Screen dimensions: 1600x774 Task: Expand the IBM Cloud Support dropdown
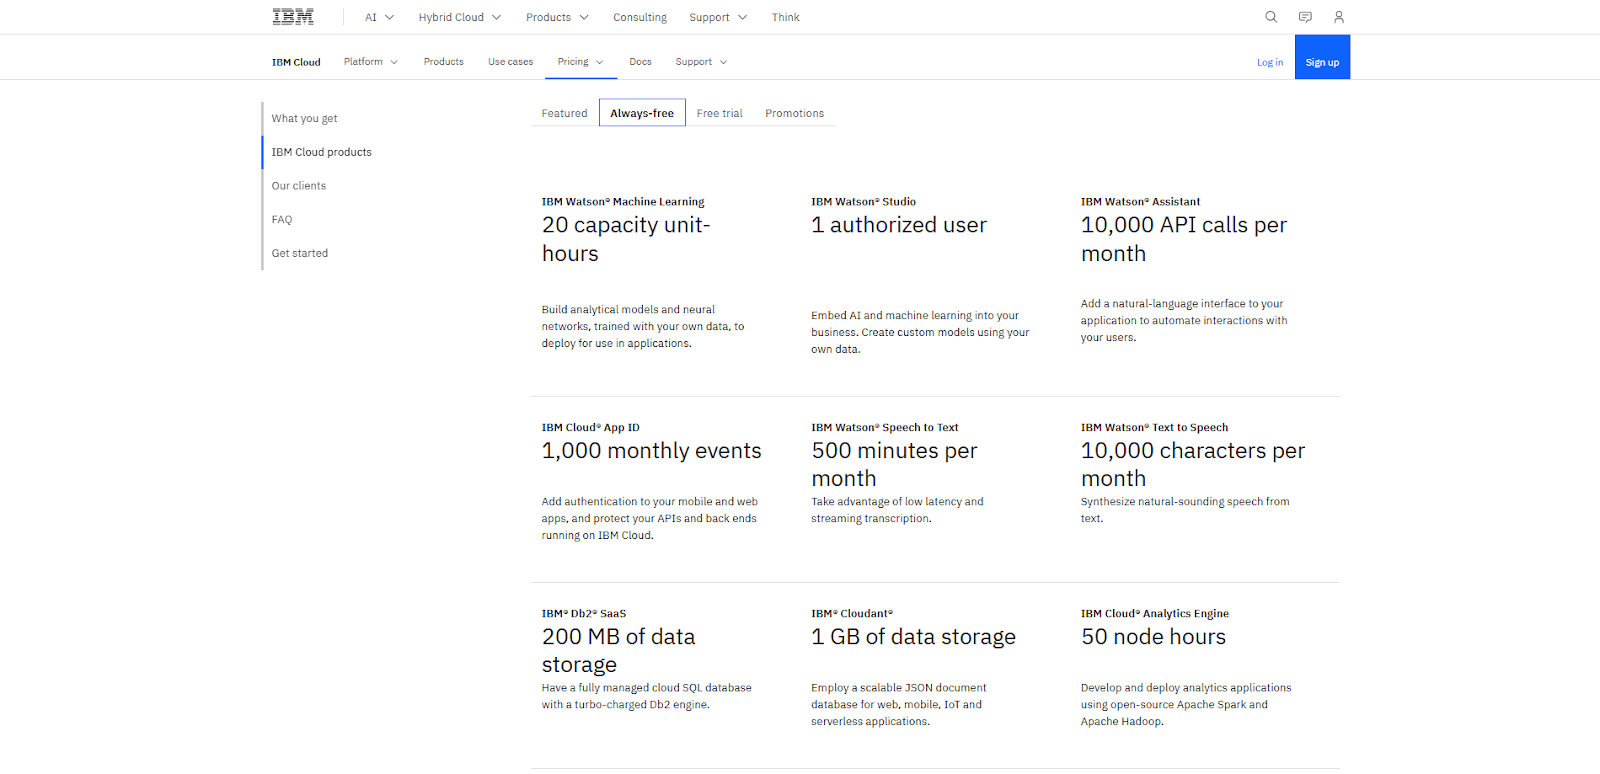tap(701, 62)
